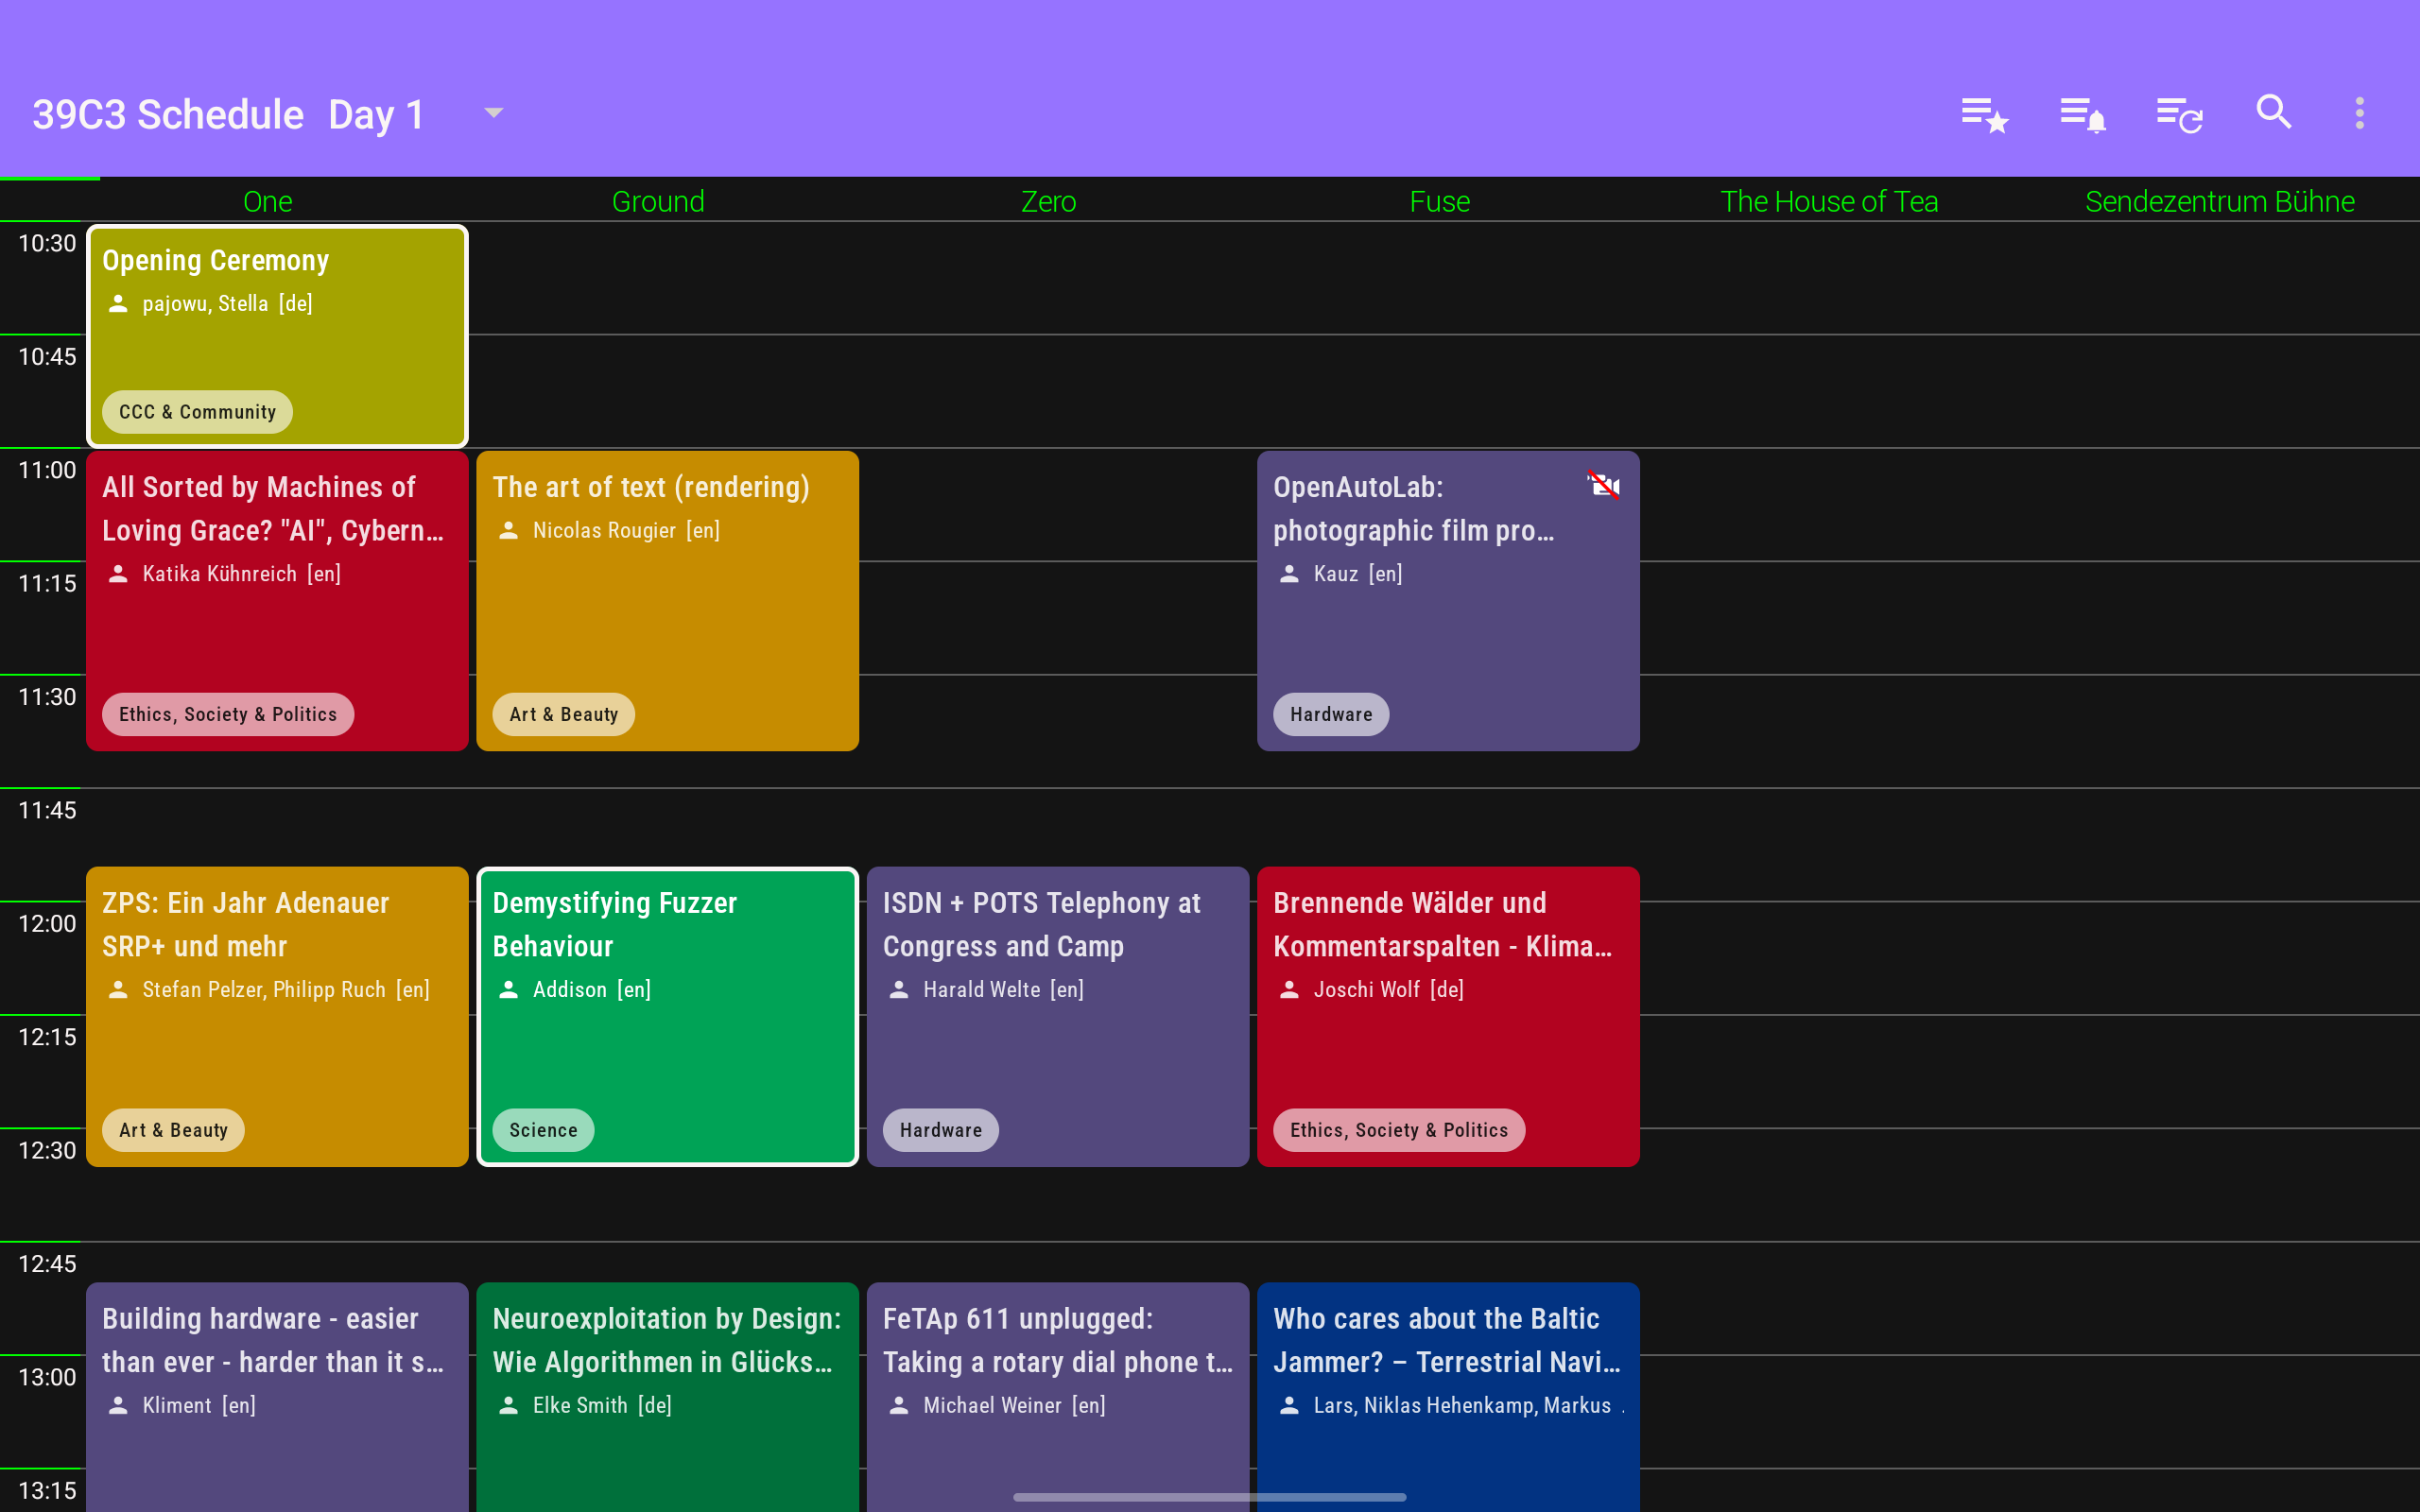The image size is (2420, 1512).
Task: Click the horizontal scroll indicator at bottom
Action: [x=1209, y=1497]
